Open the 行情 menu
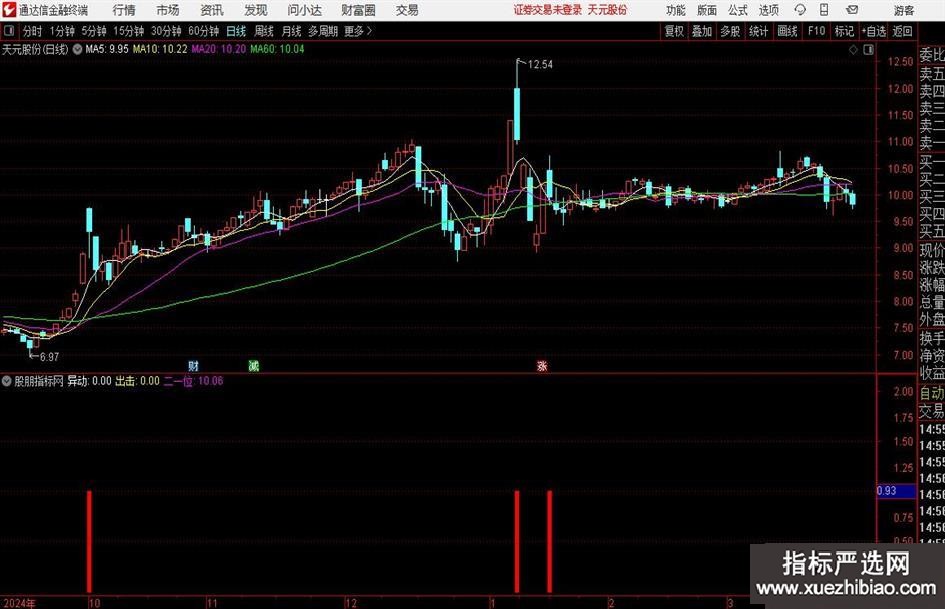Screen dimensions: 945x609 pos(124,10)
